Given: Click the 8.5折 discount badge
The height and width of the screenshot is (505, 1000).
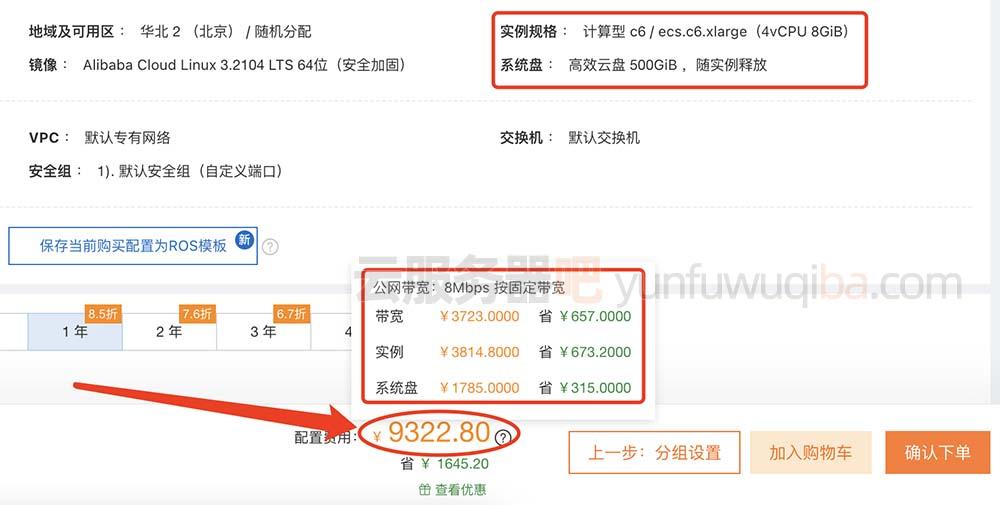Looking at the screenshot, I should tap(103, 314).
